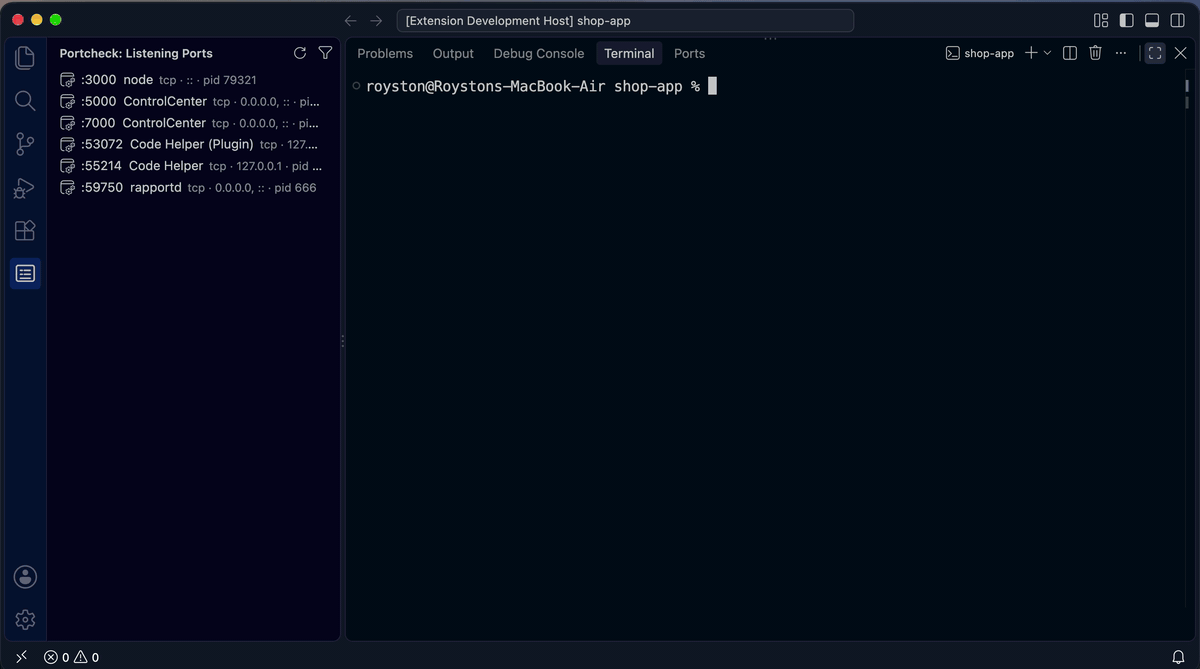Open the Explorer view in activity bar
This screenshot has width=1200, height=669.
(x=25, y=58)
